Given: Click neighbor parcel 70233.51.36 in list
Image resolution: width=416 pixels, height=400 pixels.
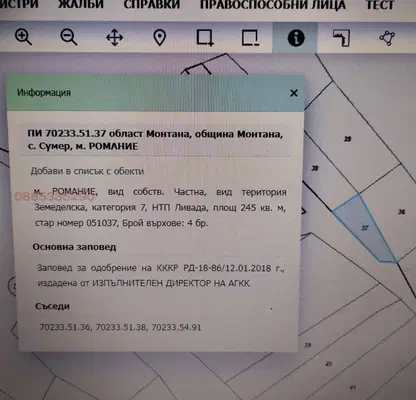Looking at the screenshot, I should (65, 327).
